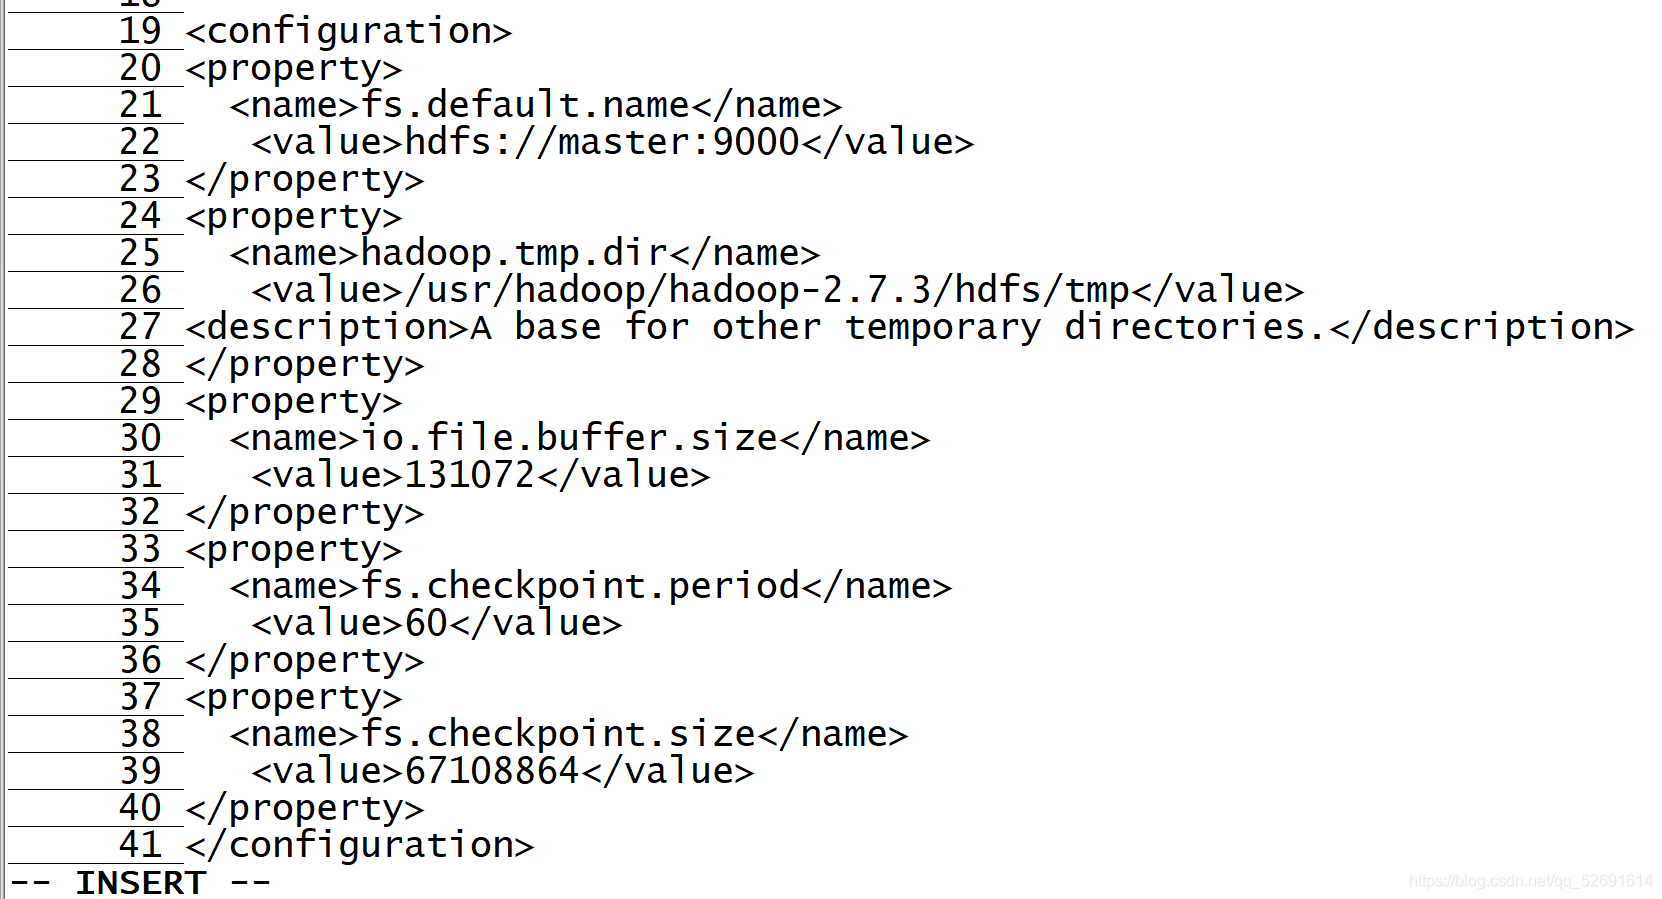The height and width of the screenshot is (899, 1662).
Task: Click the /usr/hadoop/hadoop-2.7.3/hdfs/tmp path value
Action: click(767, 290)
